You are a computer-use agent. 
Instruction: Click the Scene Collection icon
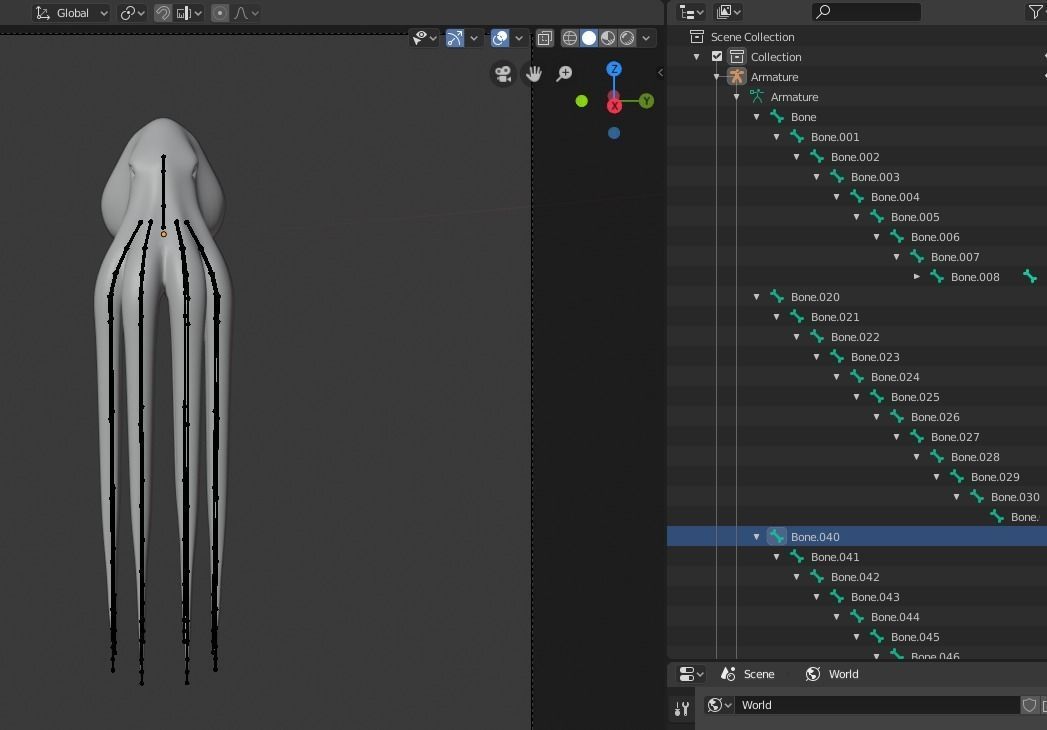click(696, 37)
